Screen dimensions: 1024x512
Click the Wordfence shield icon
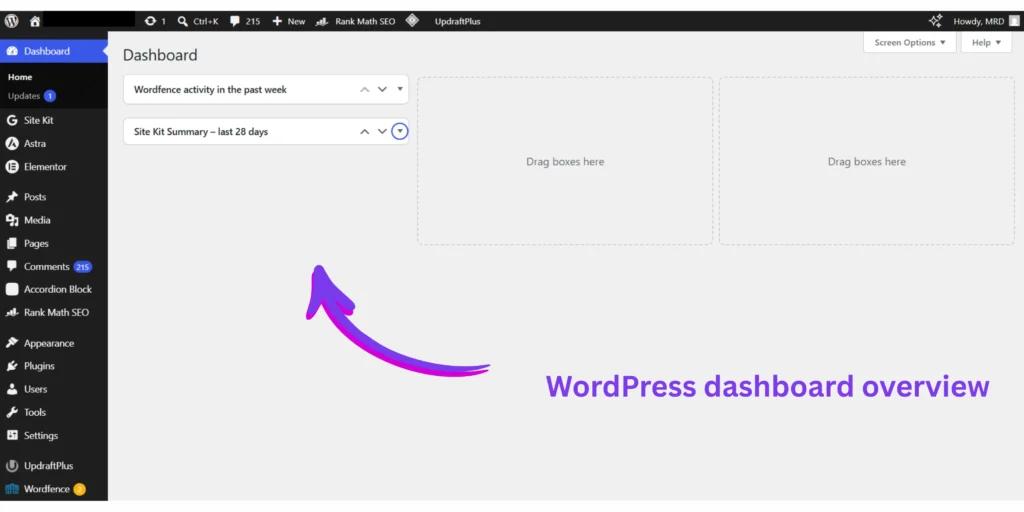coord(12,488)
